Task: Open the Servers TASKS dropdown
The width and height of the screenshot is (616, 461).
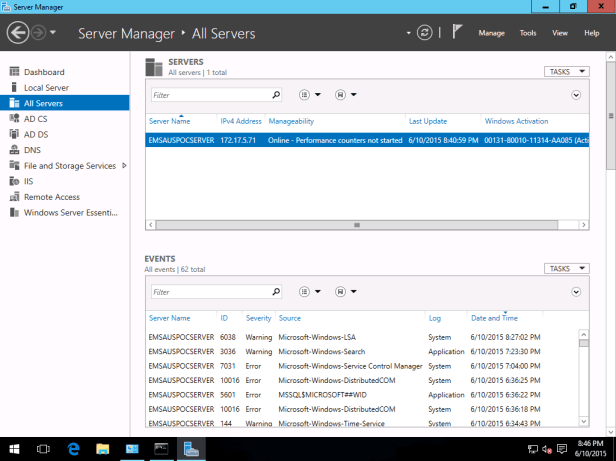Action: (x=566, y=72)
